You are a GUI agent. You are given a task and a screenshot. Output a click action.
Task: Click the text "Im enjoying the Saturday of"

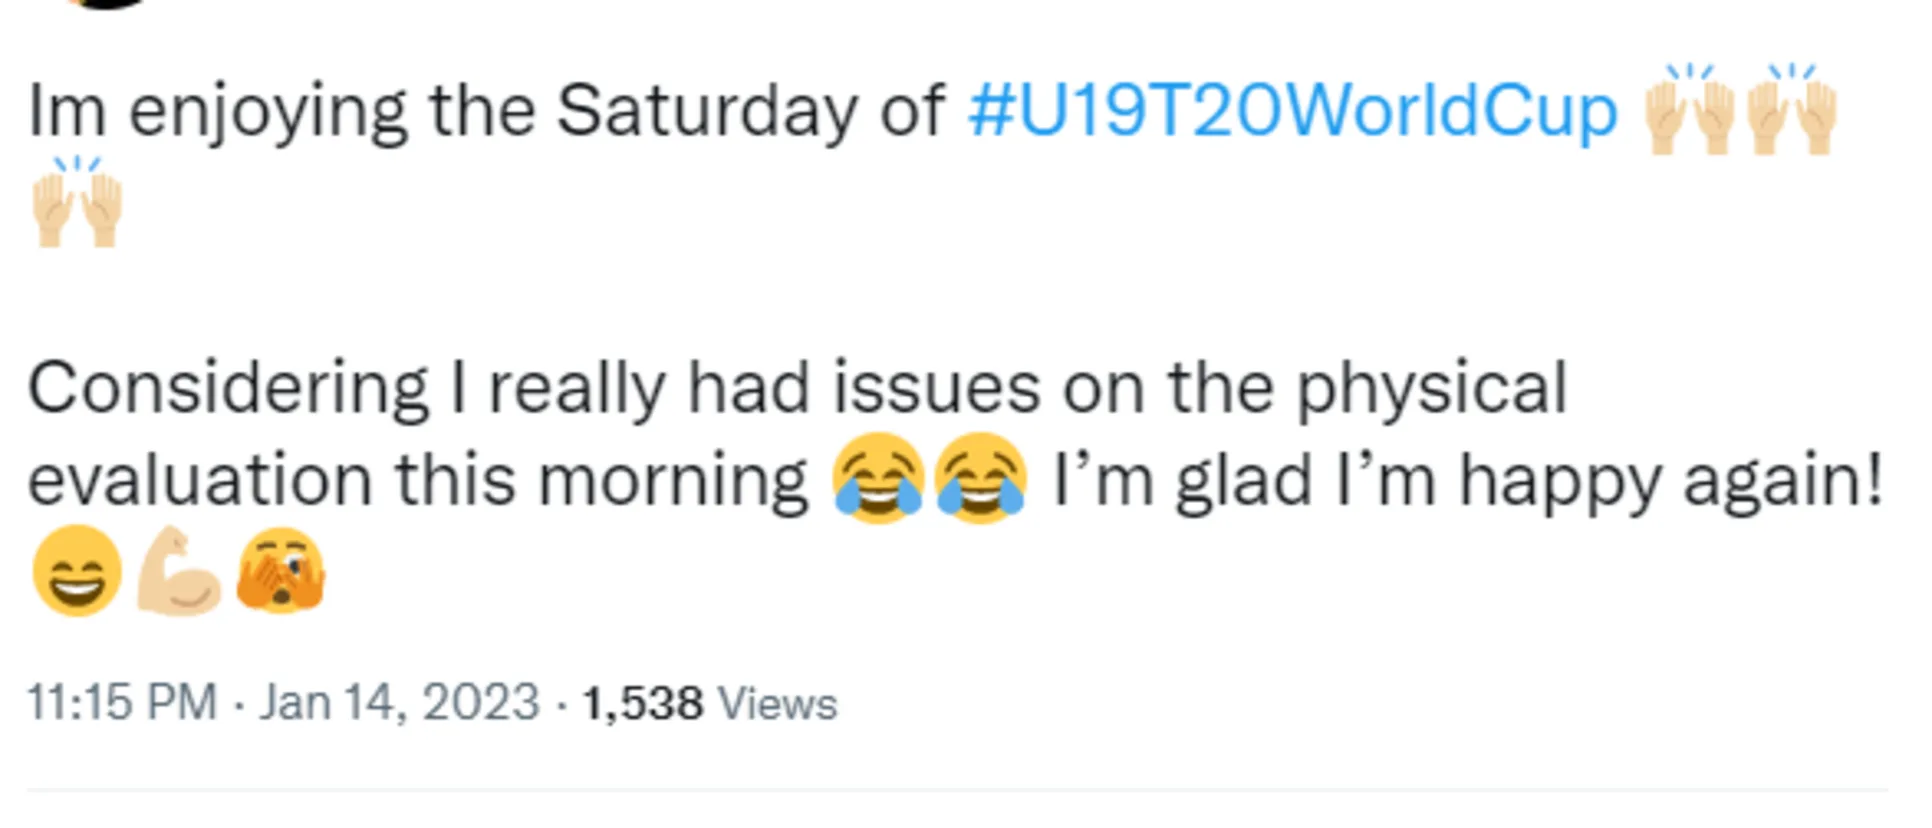pos(486,111)
